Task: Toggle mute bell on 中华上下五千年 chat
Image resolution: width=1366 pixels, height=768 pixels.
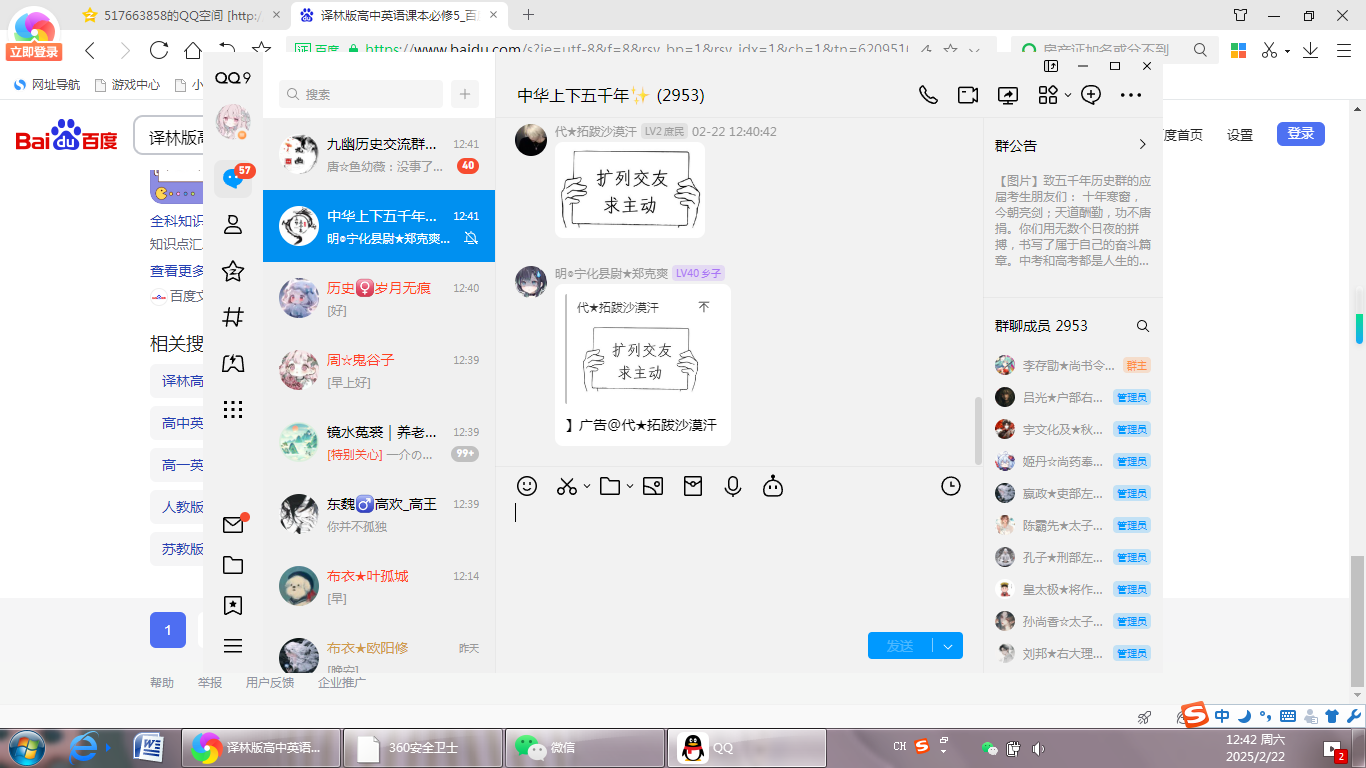Action: 471,238
